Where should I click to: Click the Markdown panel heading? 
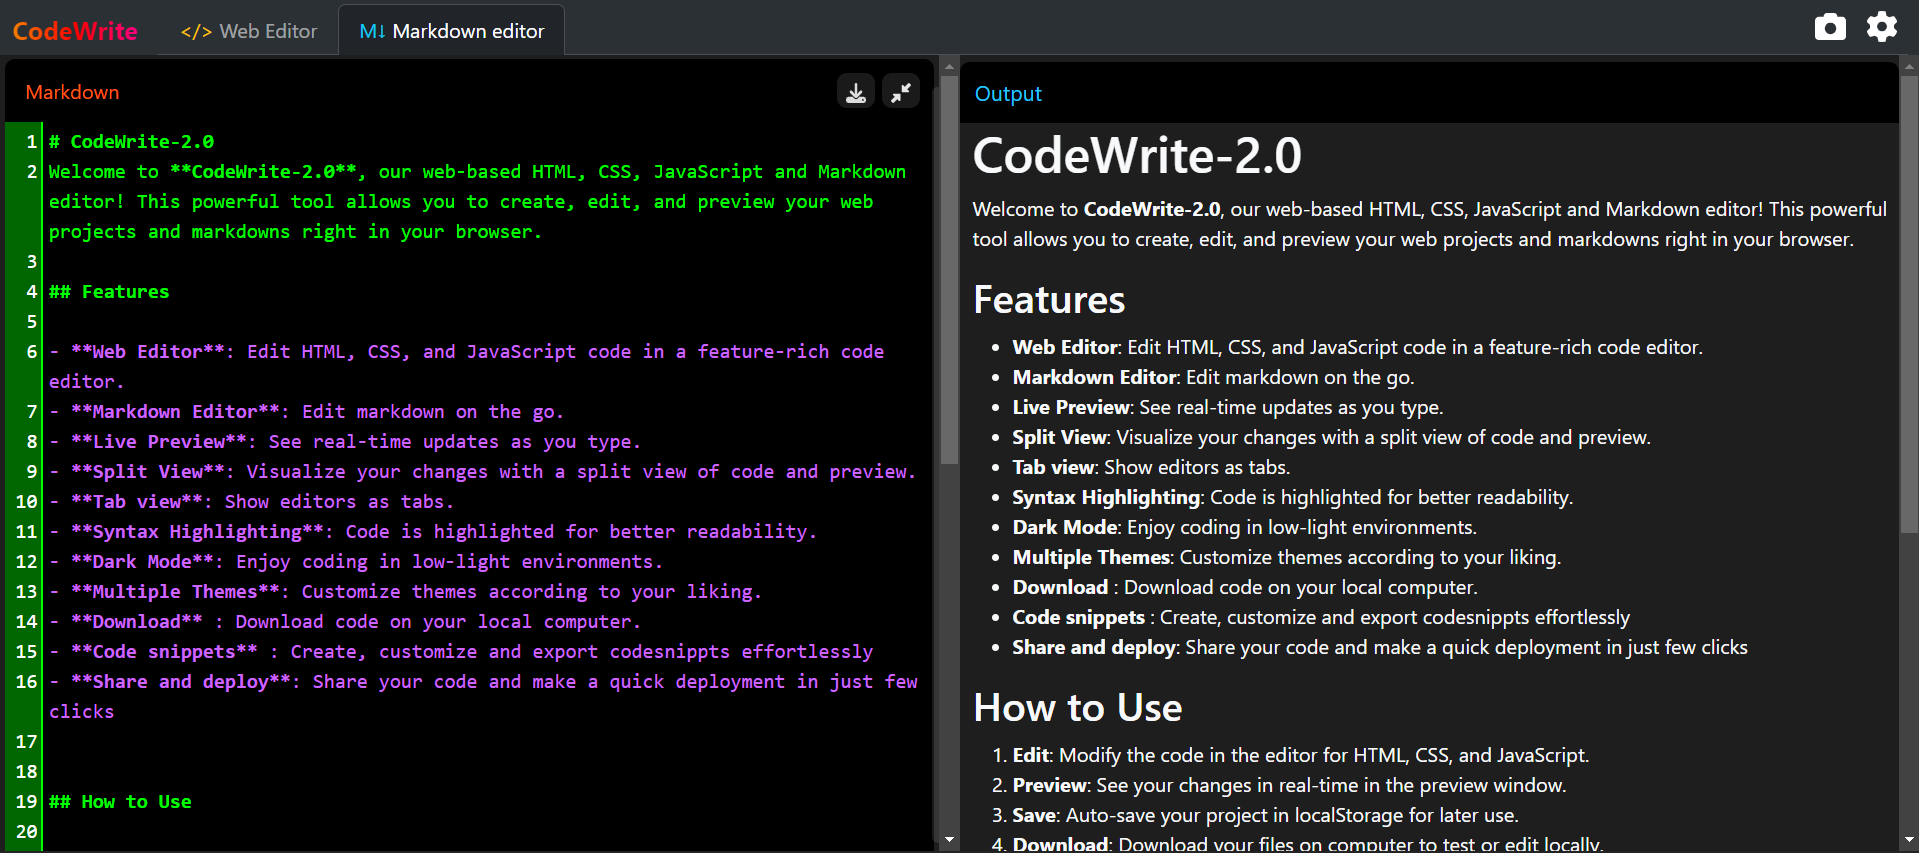click(72, 92)
